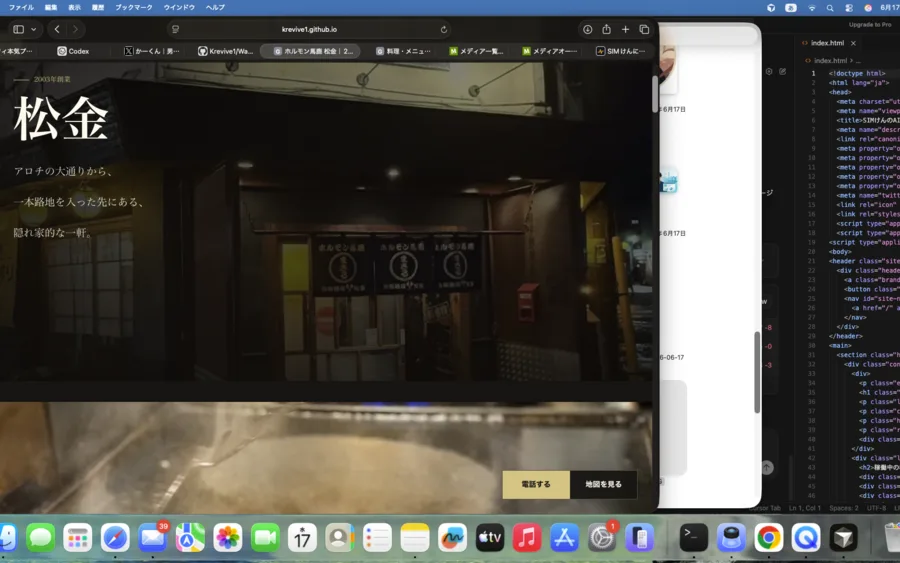Open Maps from the Dock
Viewport: 900px width, 563px height.
190,538
